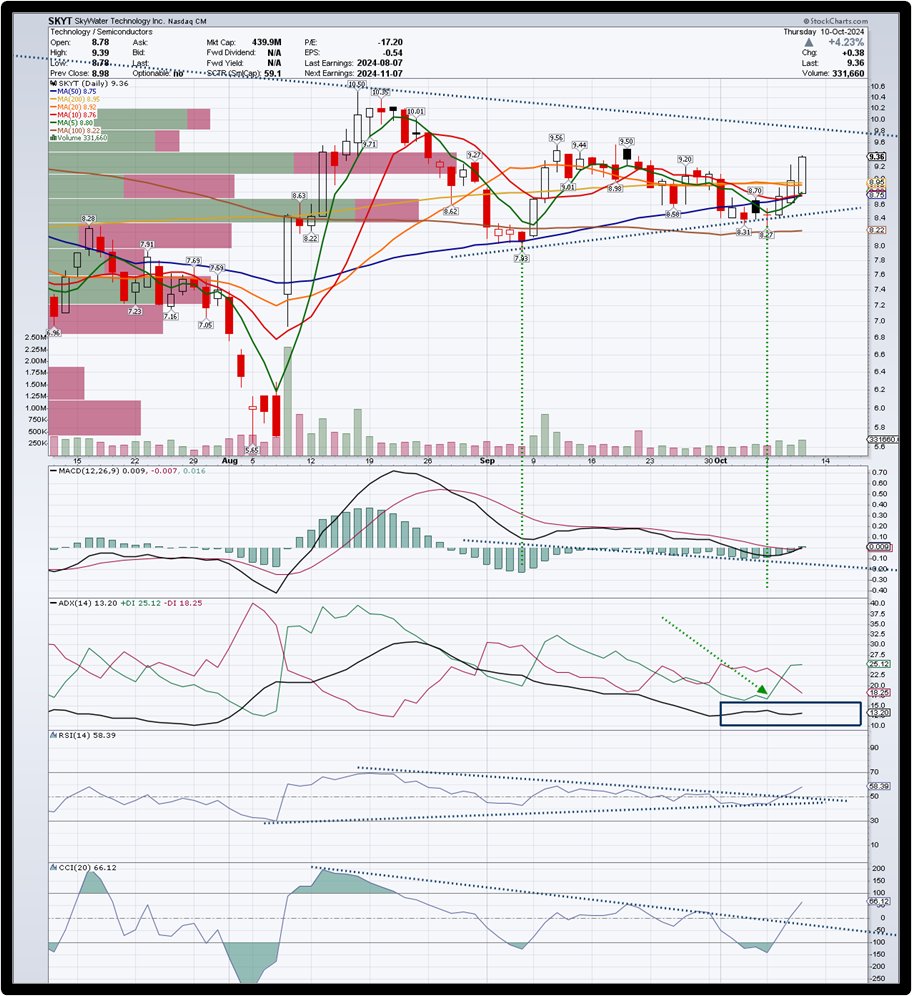Screen dimensions: 912x996
Task: Select the candlestick chart icon beside SKYT (Daily)
Action: tap(53, 84)
